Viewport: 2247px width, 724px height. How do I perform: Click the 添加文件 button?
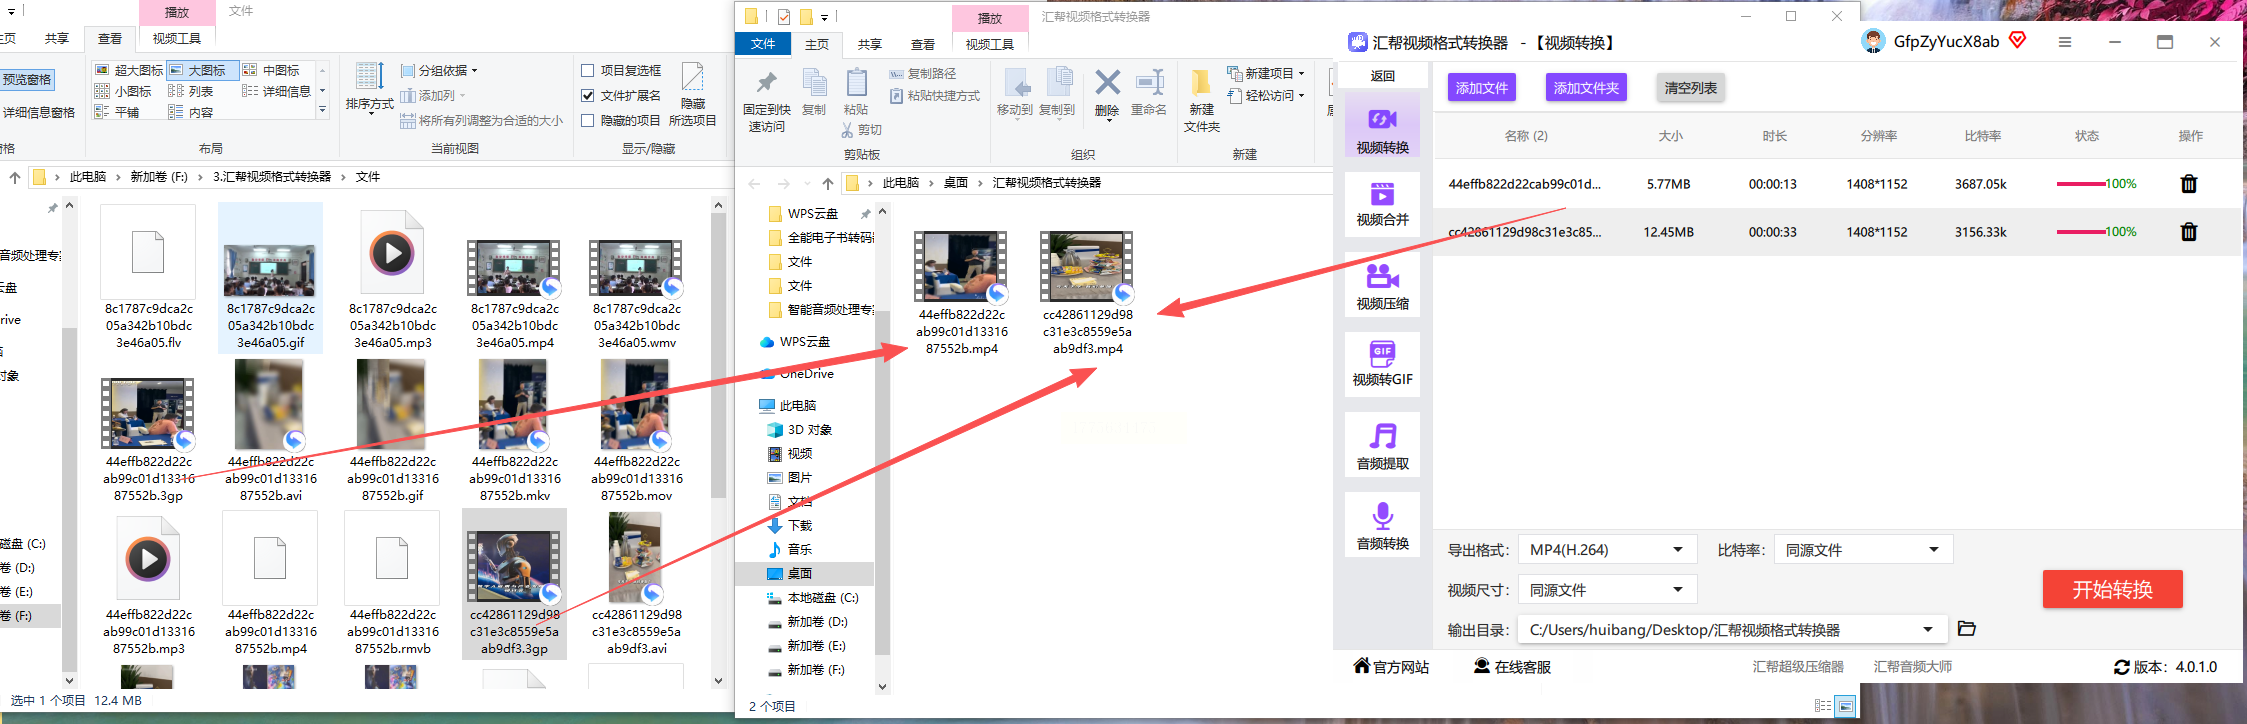(1481, 88)
